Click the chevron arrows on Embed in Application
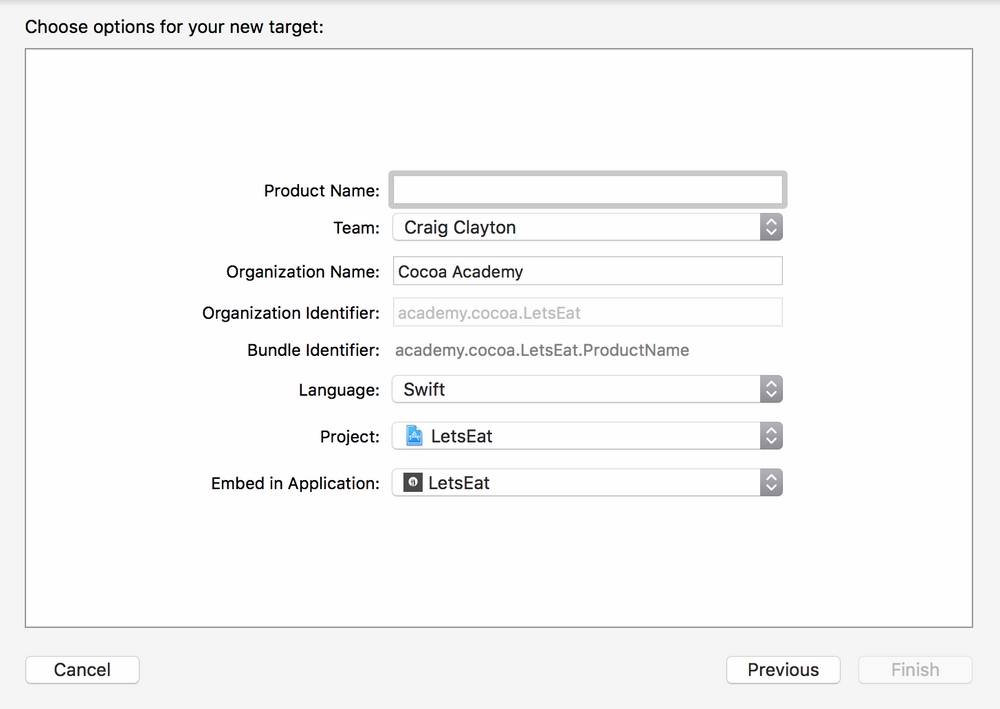The image size is (1000, 709). (770, 483)
